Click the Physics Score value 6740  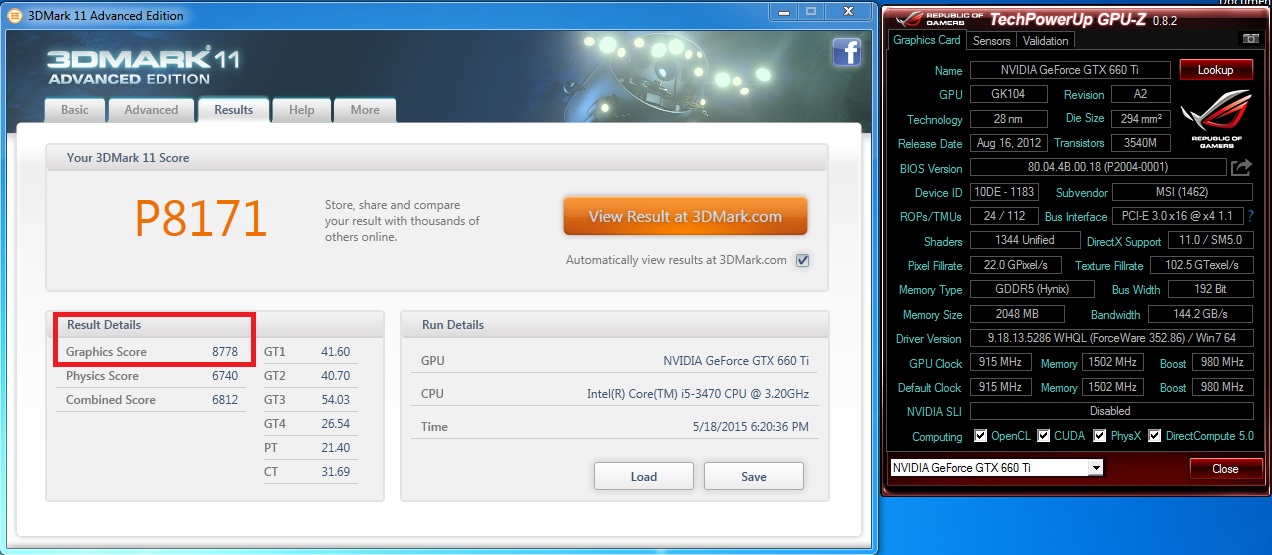coord(224,376)
